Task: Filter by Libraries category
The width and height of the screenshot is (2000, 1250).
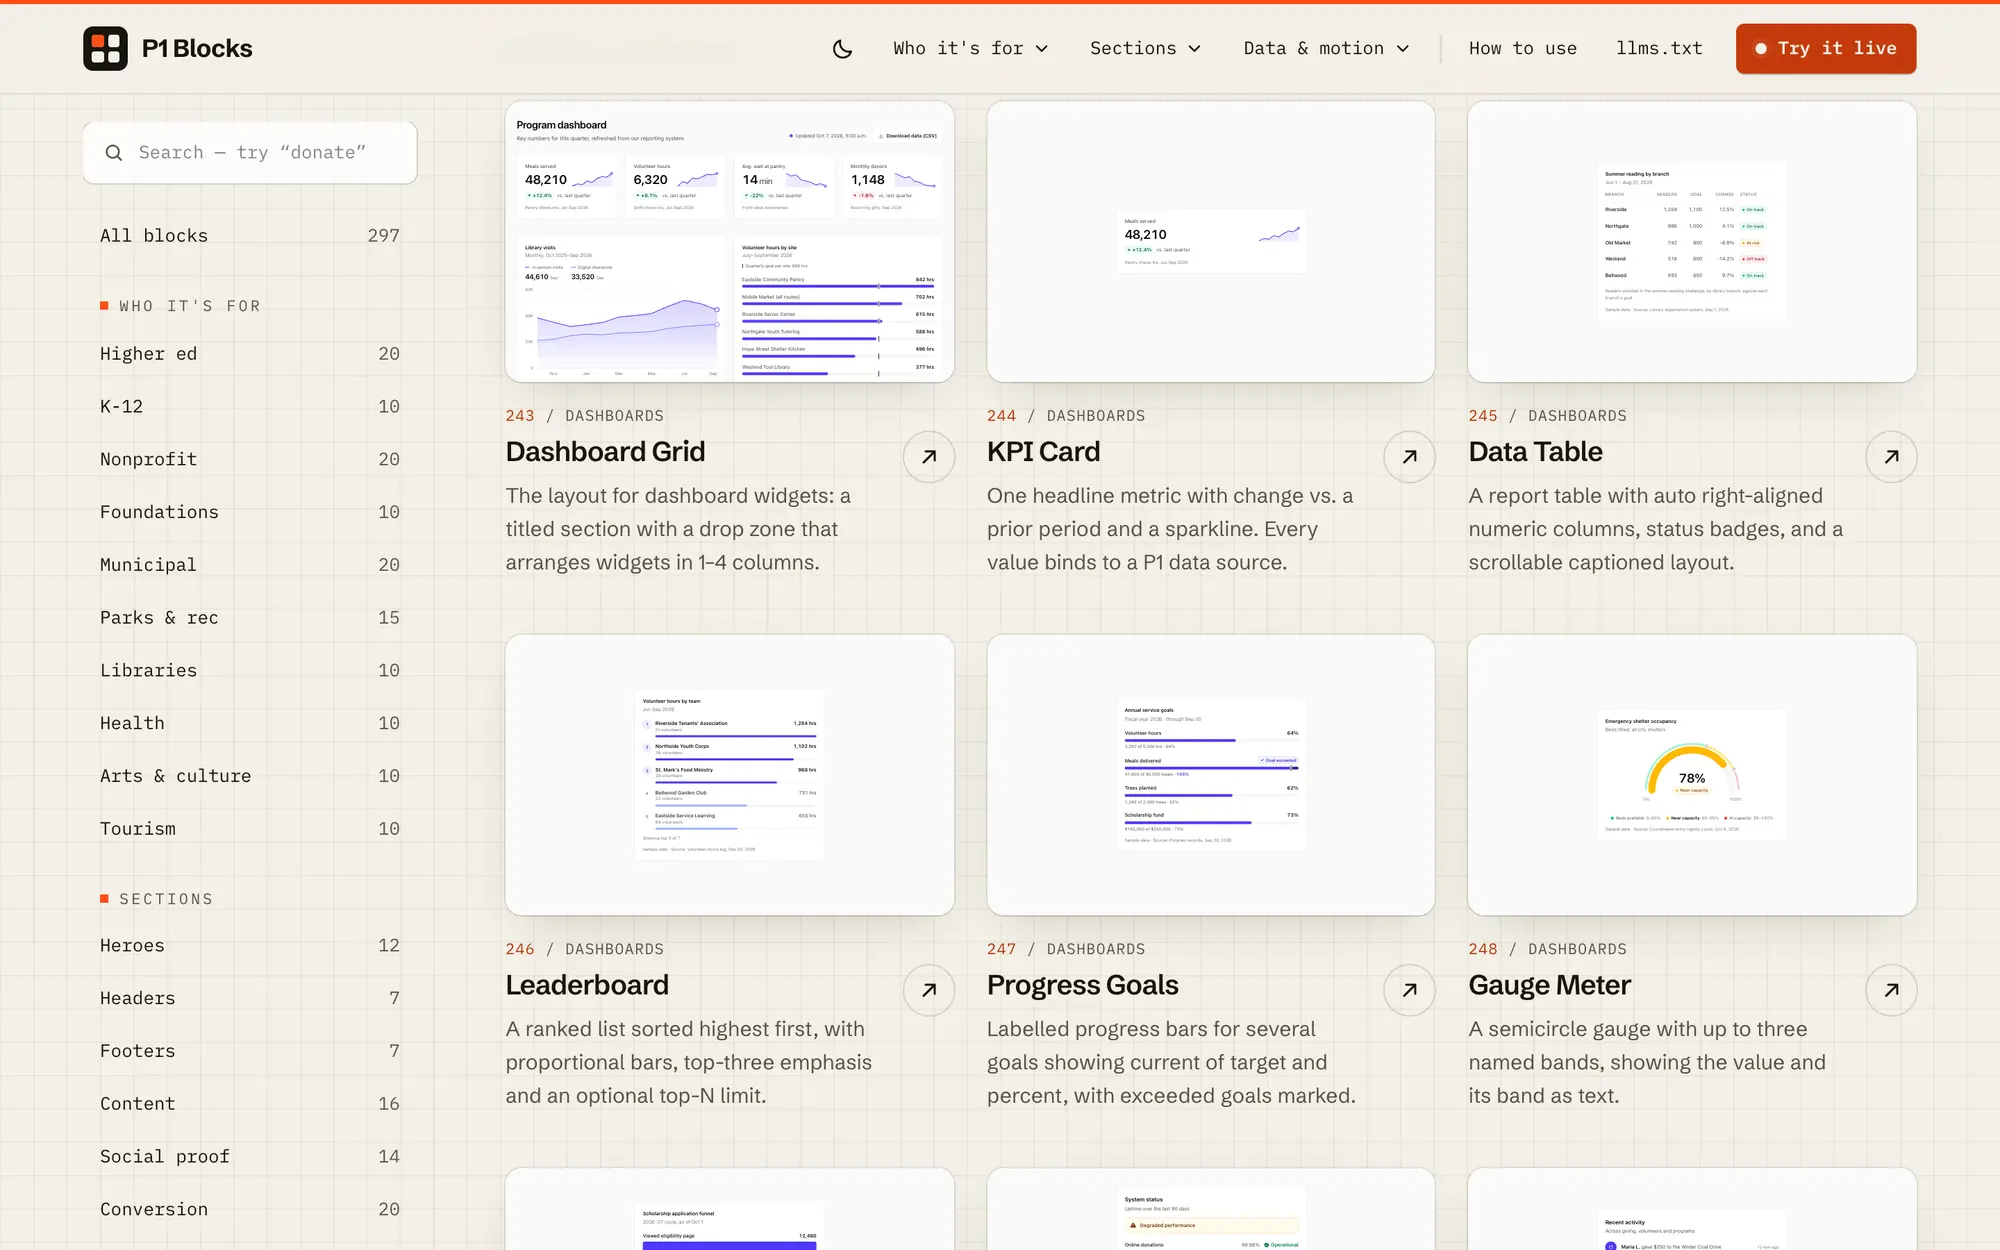Action: click(x=250, y=671)
